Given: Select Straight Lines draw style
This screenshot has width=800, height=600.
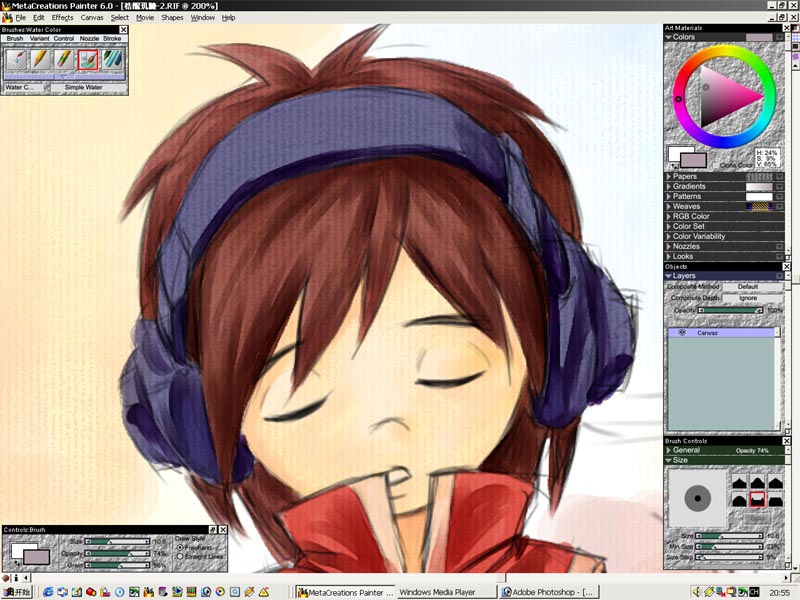Looking at the screenshot, I should click(x=179, y=556).
